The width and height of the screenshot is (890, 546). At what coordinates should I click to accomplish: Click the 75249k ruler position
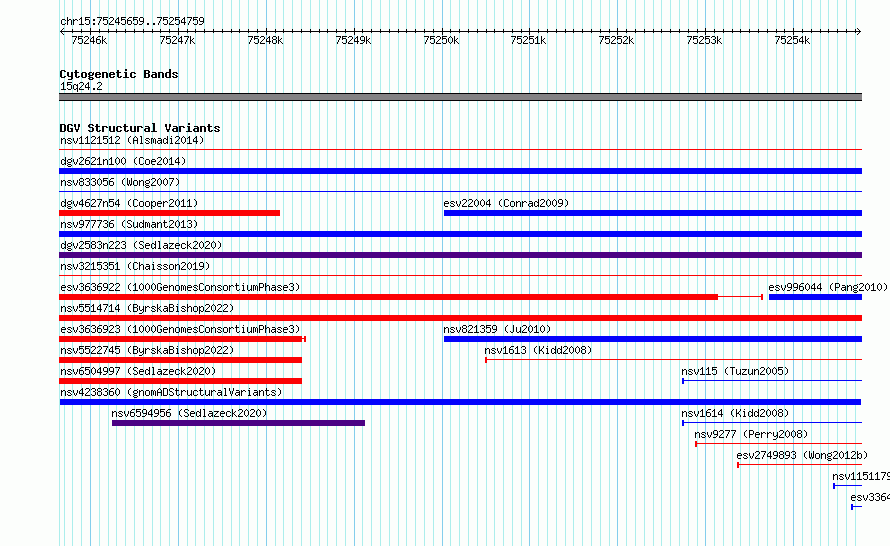click(353, 40)
